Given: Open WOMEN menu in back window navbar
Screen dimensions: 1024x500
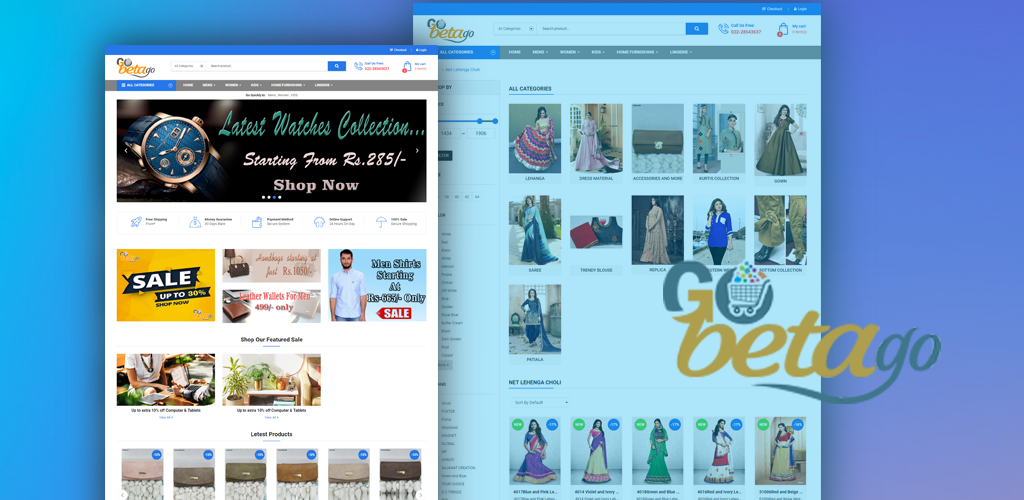Looking at the screenshot, I should coord(569,52).
